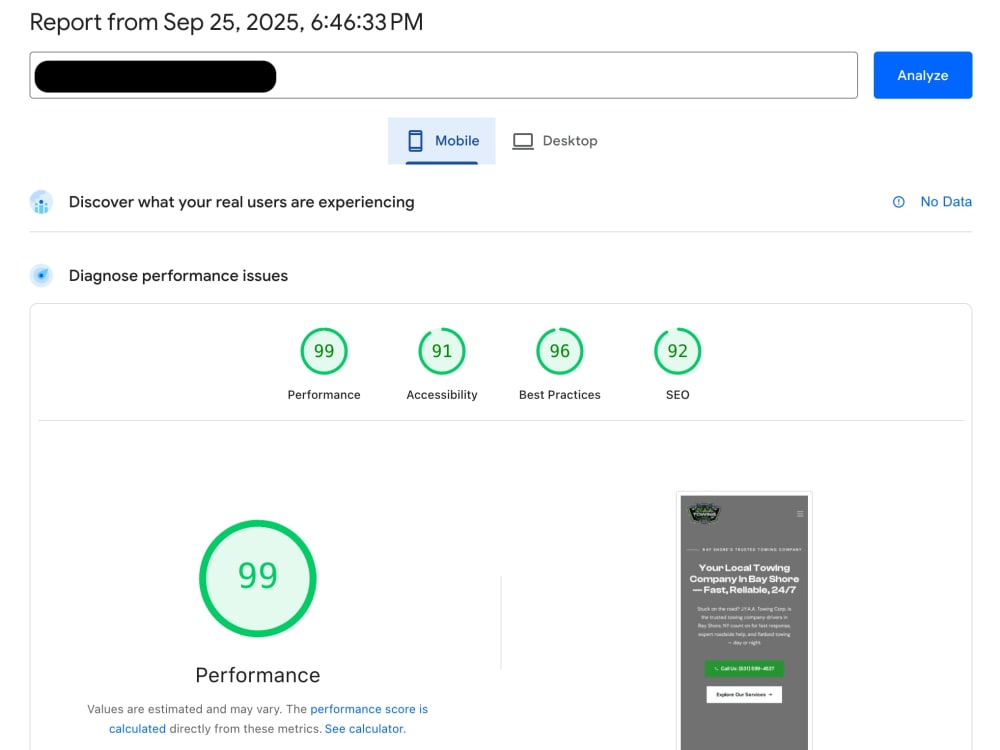Select the Accessibility 91 score gauge

point(442,351)
